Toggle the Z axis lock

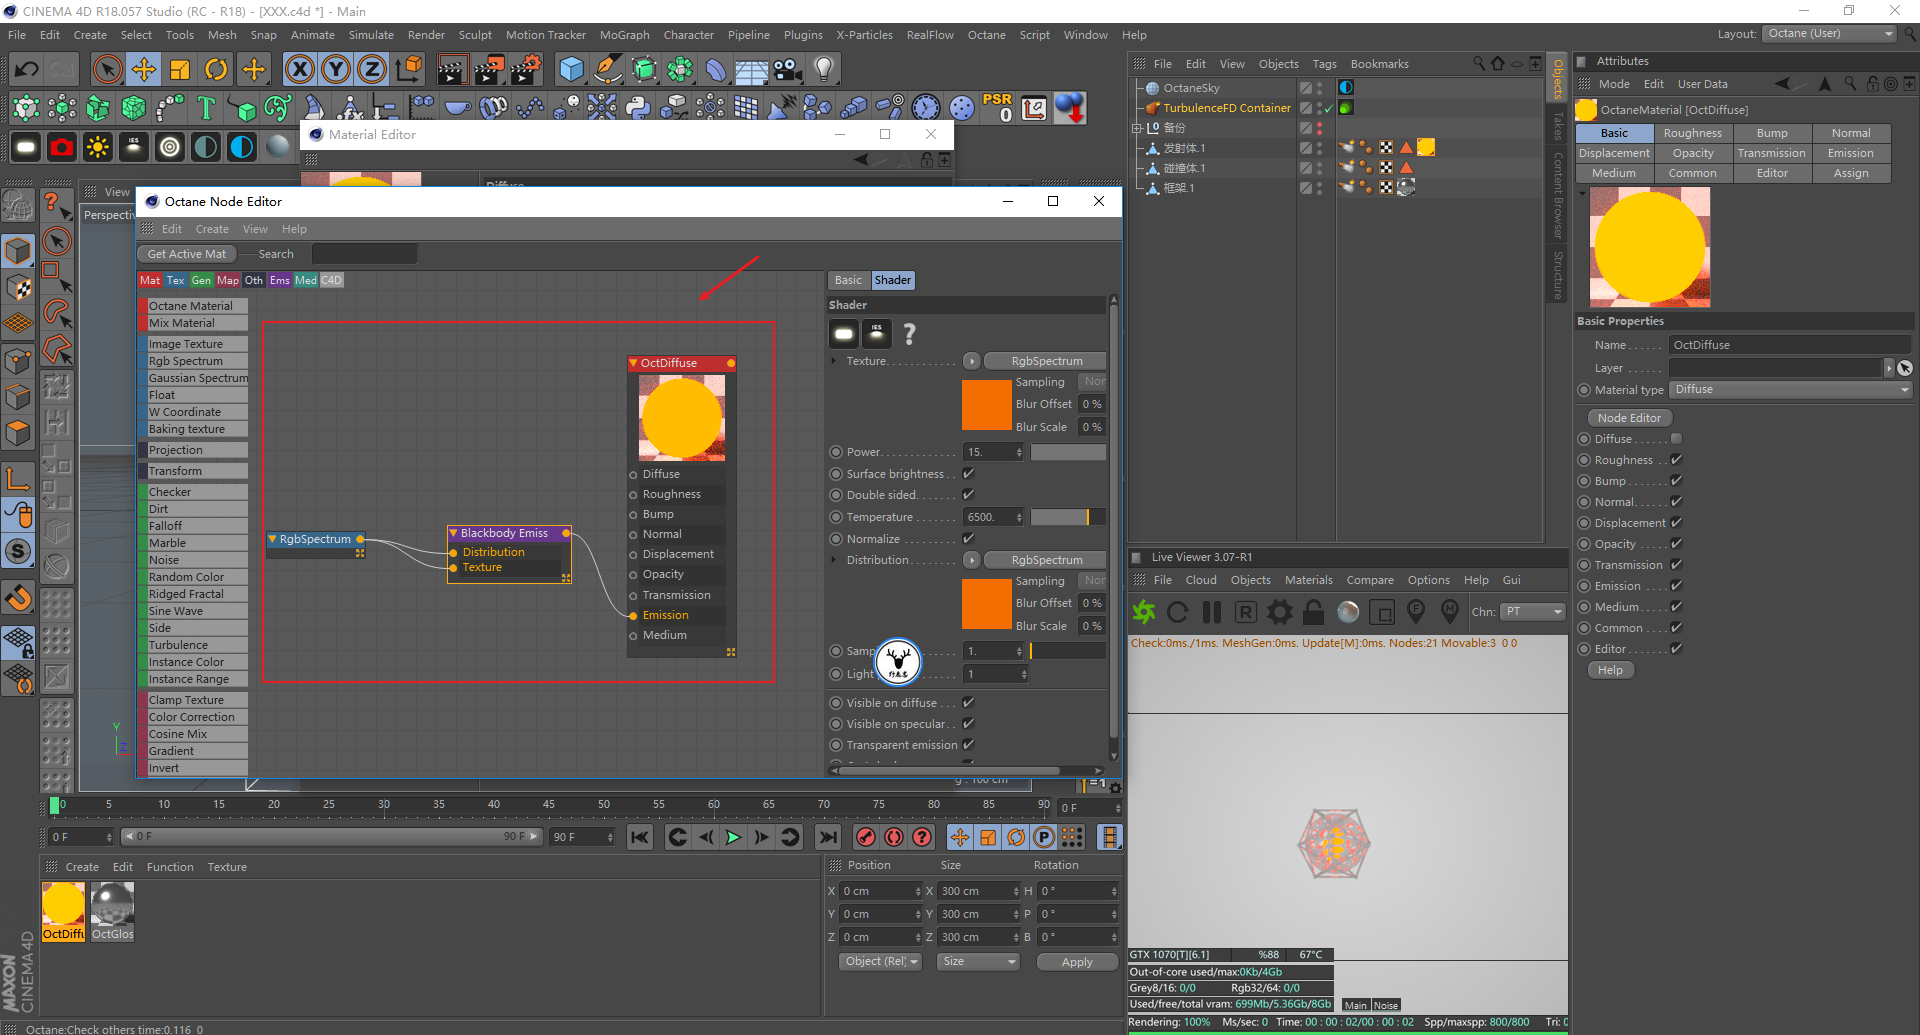click(x=371, y=69)
